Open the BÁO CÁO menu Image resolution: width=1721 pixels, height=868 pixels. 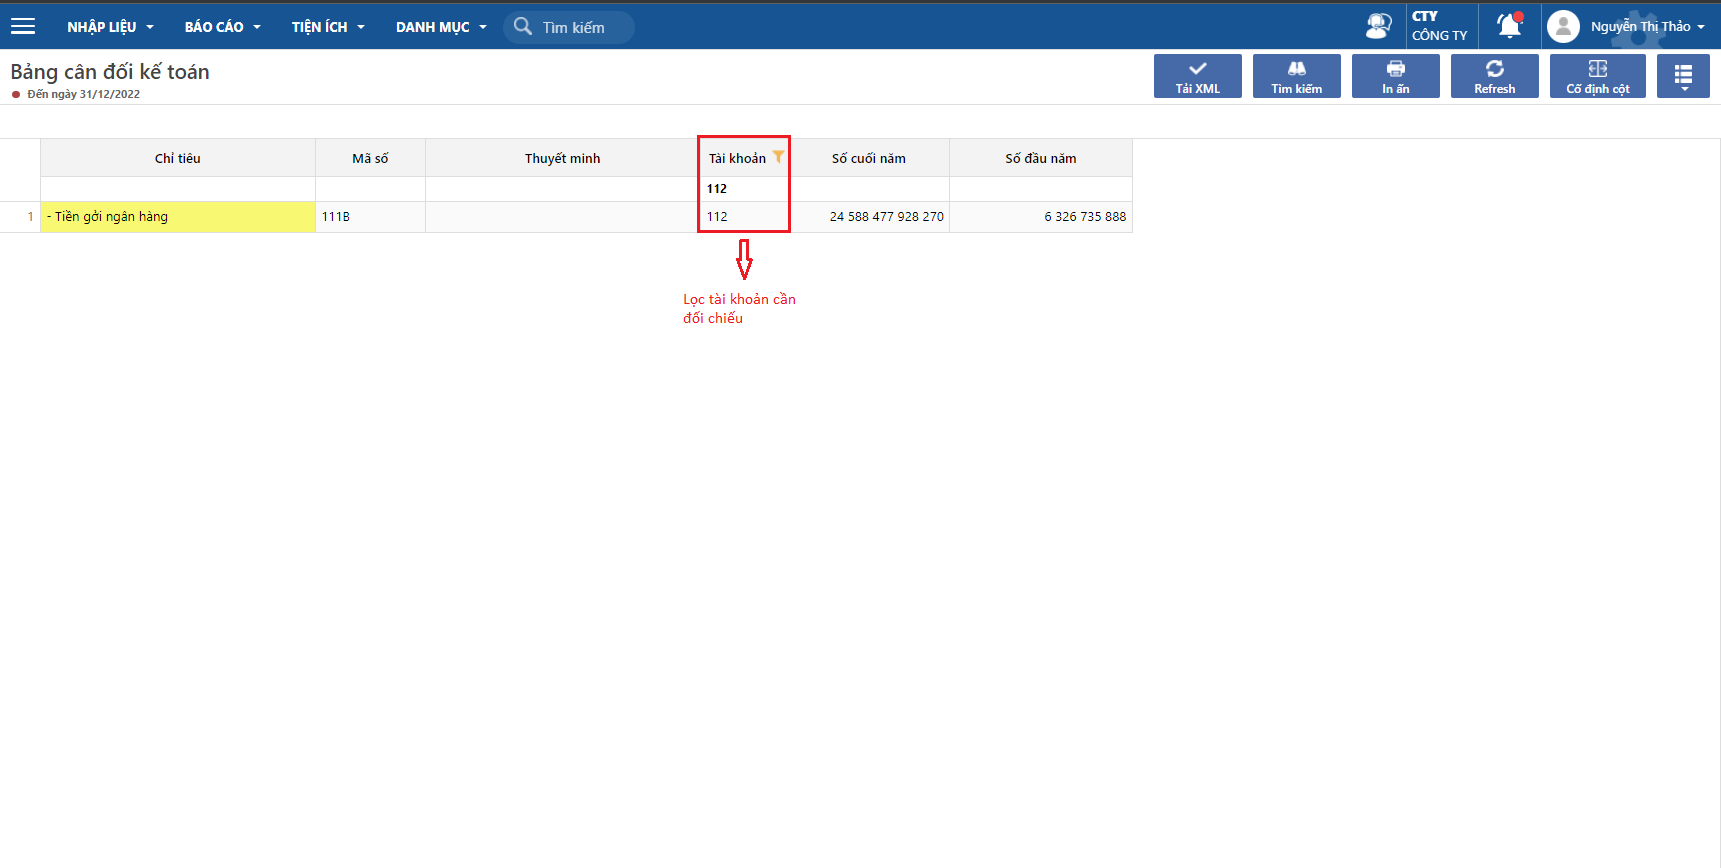pyautogui.click(x=222, y=27)
